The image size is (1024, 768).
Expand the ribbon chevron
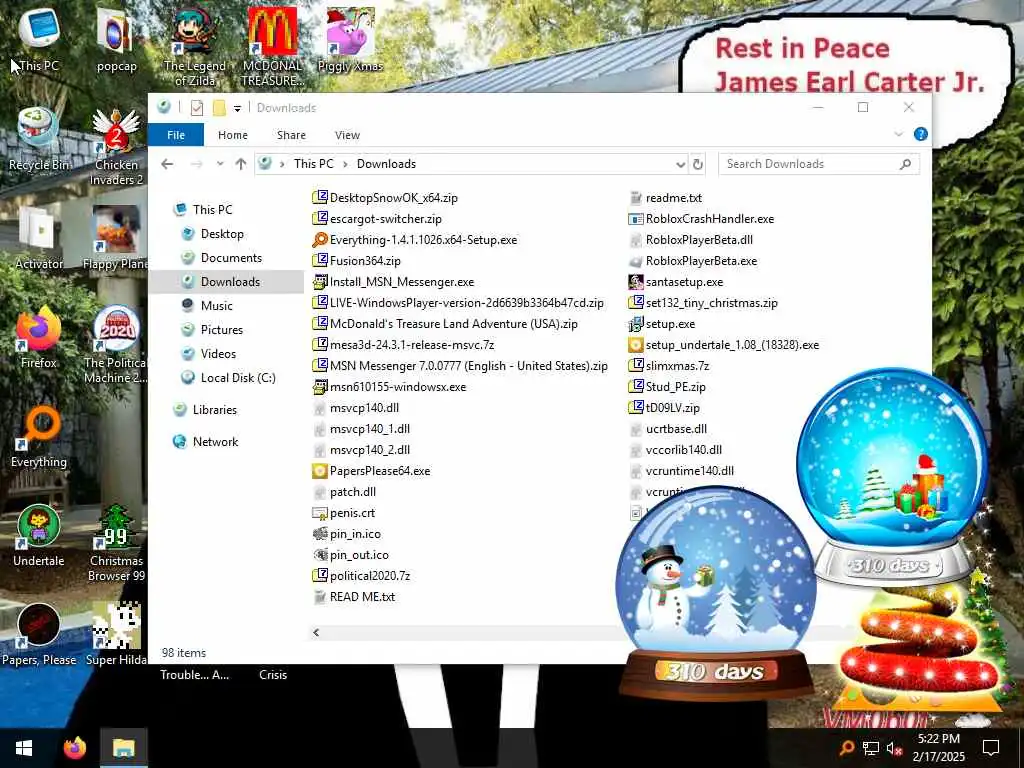tap(899, 135)
